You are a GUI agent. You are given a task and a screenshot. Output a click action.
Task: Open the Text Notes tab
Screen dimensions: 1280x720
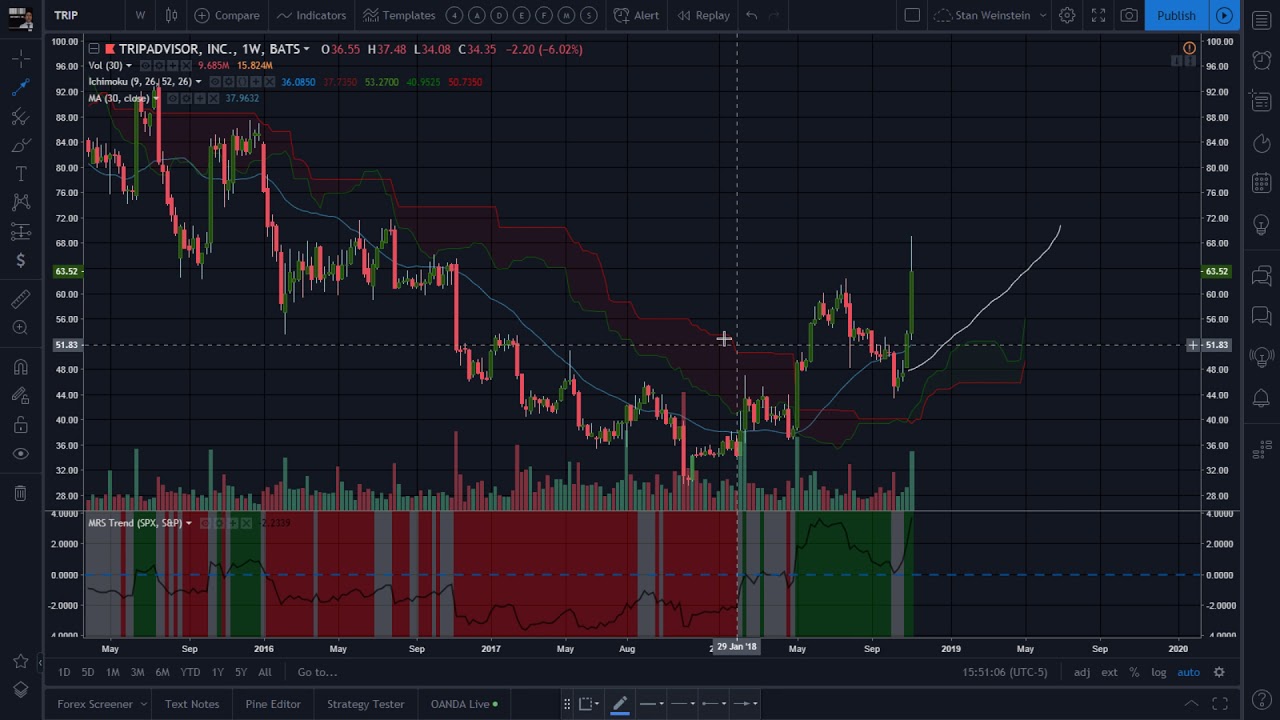pos(192,704)
